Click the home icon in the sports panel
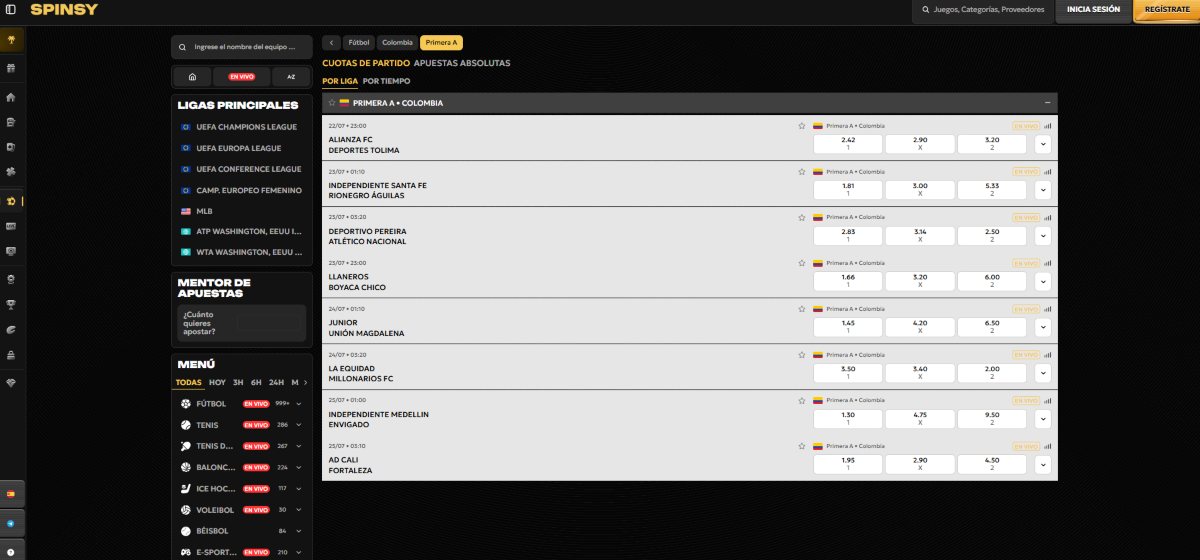Screen dimensions: 1200x560 point(192,76)
